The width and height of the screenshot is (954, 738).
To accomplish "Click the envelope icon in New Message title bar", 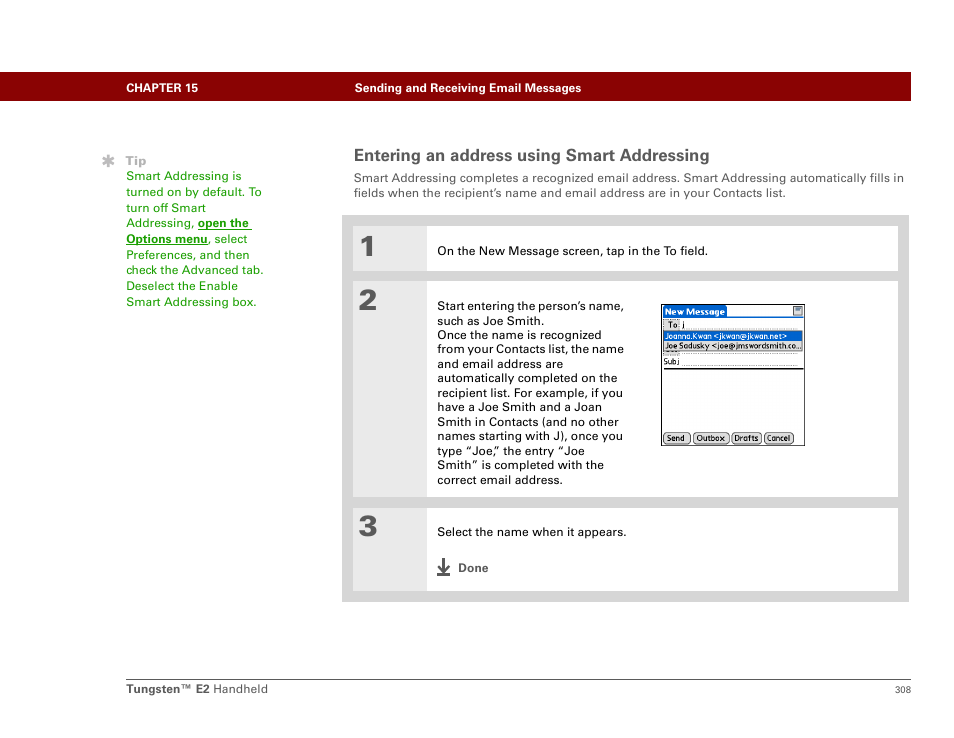I will pos(797,311).
